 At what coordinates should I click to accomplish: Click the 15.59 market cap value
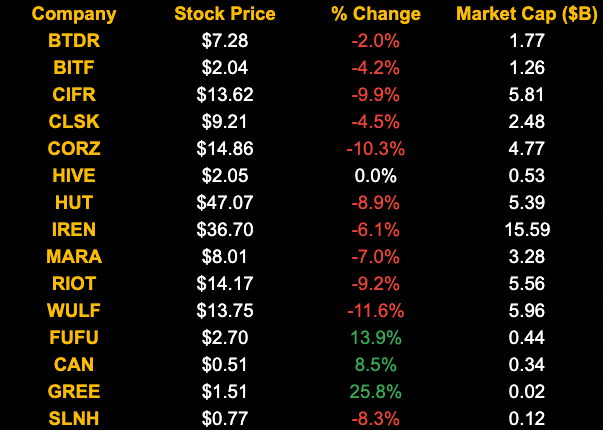(x=526, y=230)
